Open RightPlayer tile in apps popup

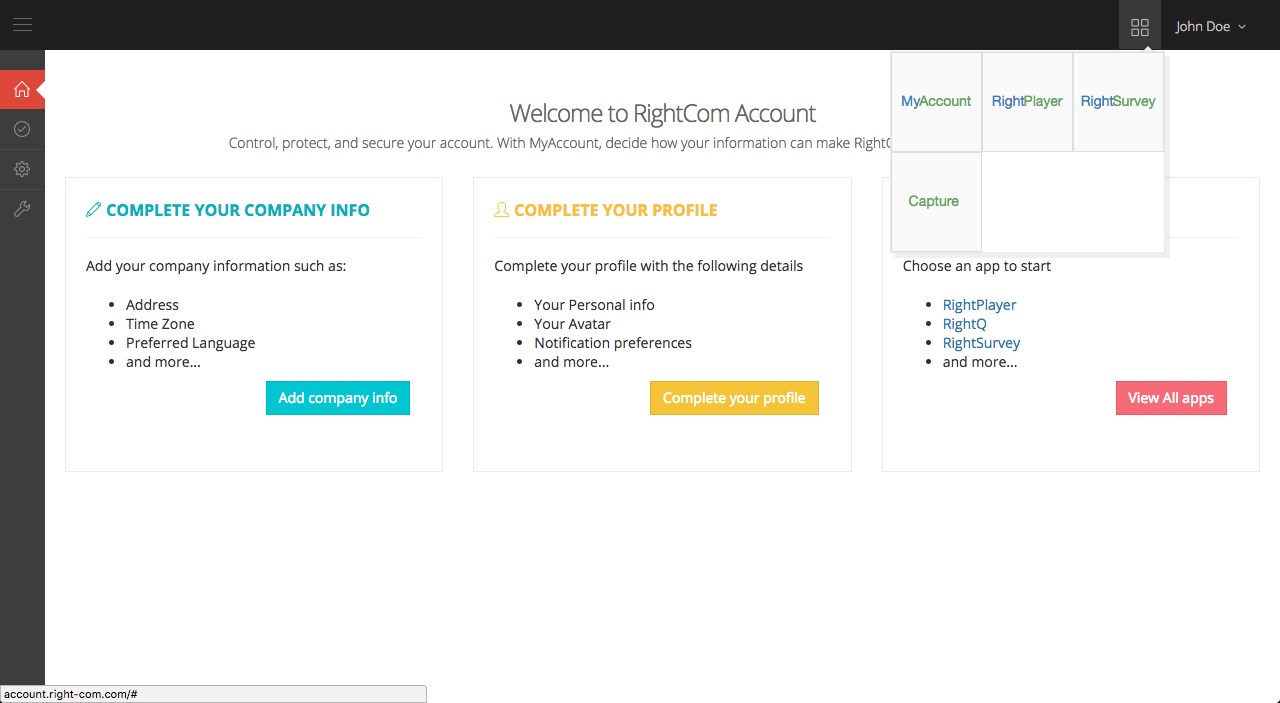coord(1027,101)
